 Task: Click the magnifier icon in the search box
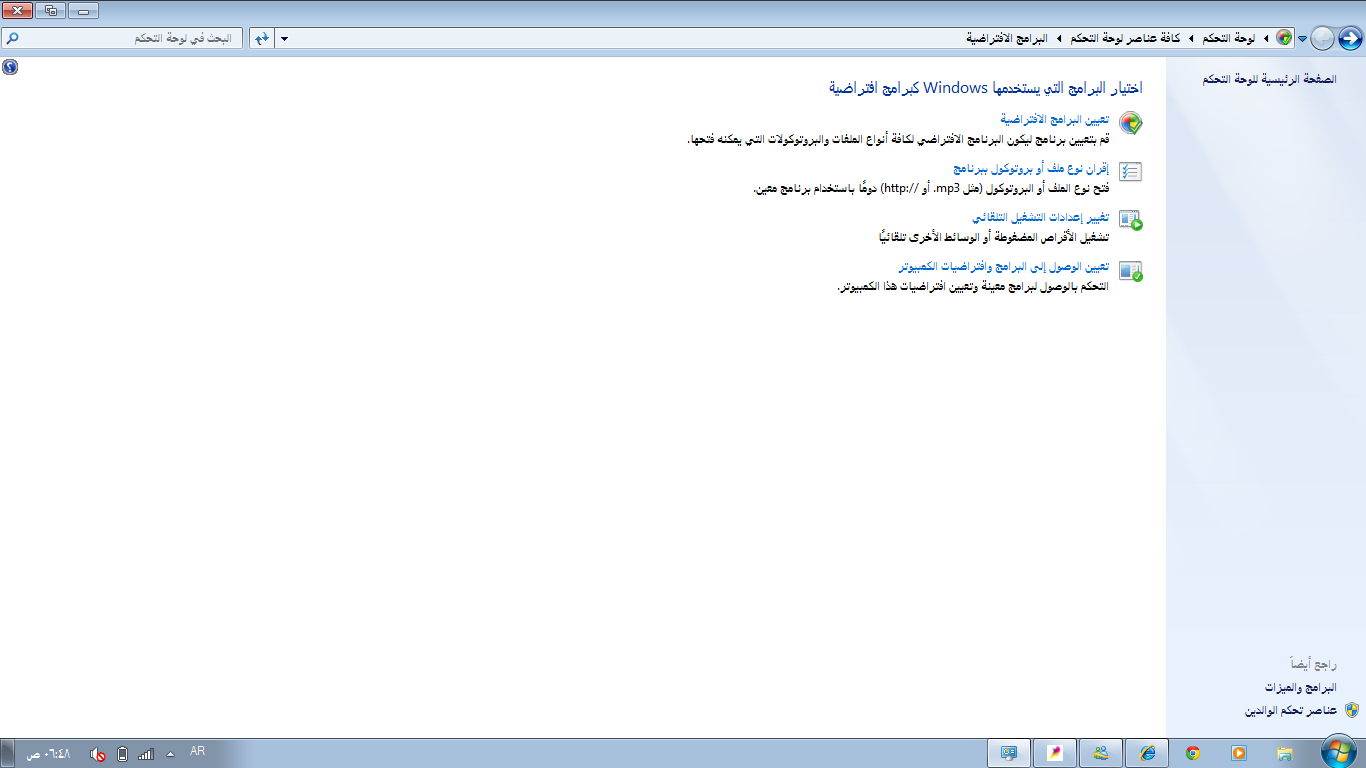pos(11,38)
